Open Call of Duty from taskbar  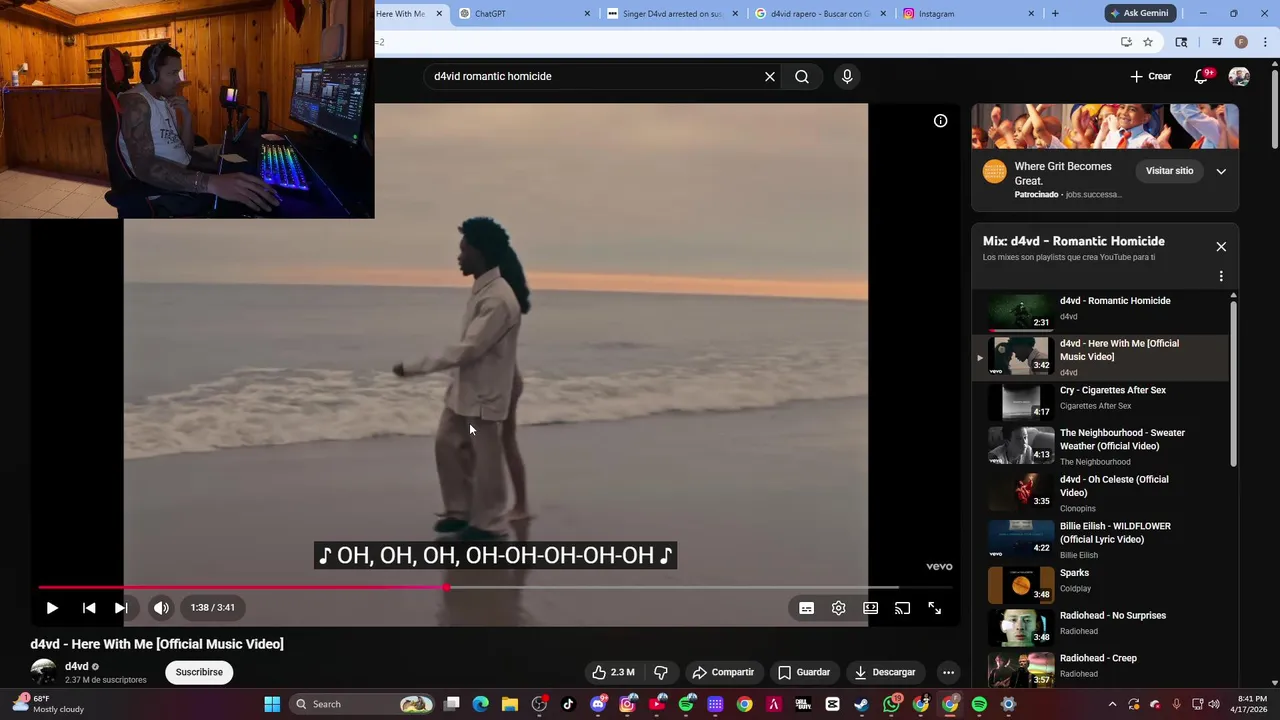803,704
